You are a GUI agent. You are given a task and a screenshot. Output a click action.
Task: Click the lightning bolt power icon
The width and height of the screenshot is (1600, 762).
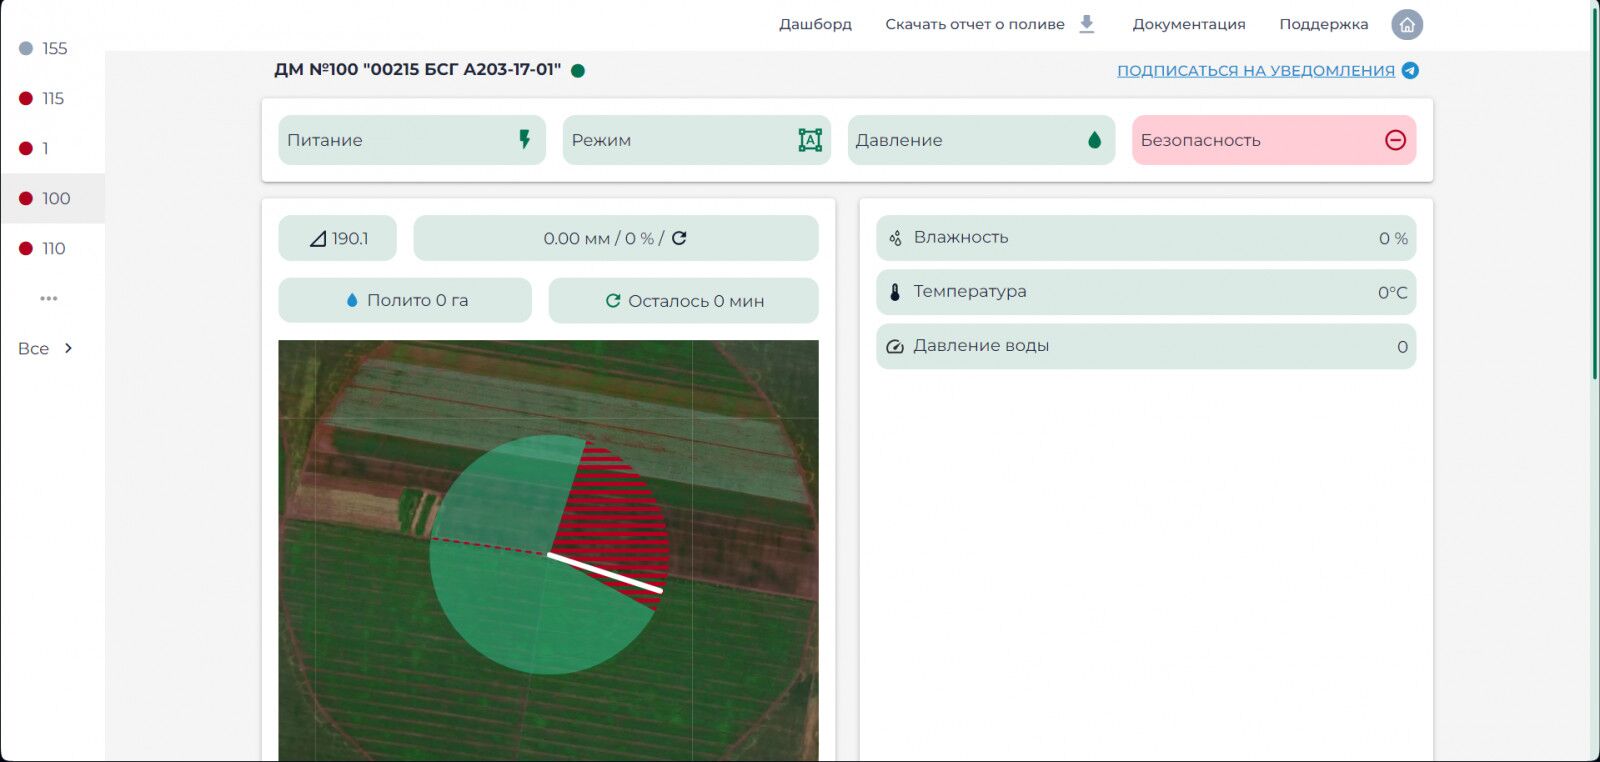coord(524,140)
